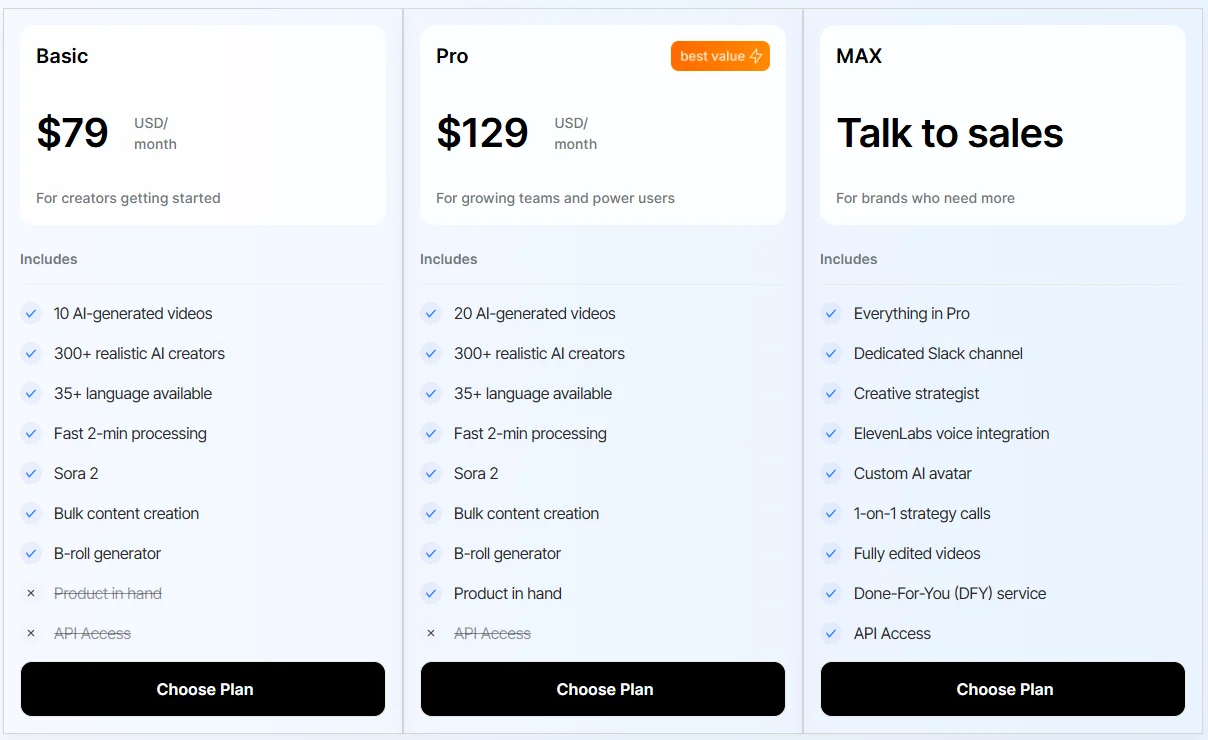1208x740 pixels.
Task: Select the checkmark next to Sora 2 in Pro
Action: coord(431,473)
